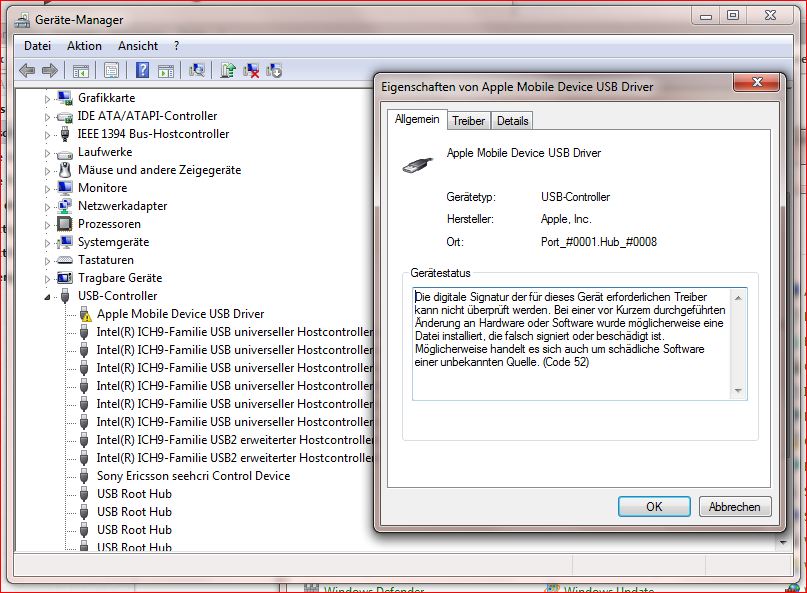807x593 pixels.
Task: Click the Update driver software icon
Action: click(227, 70)
